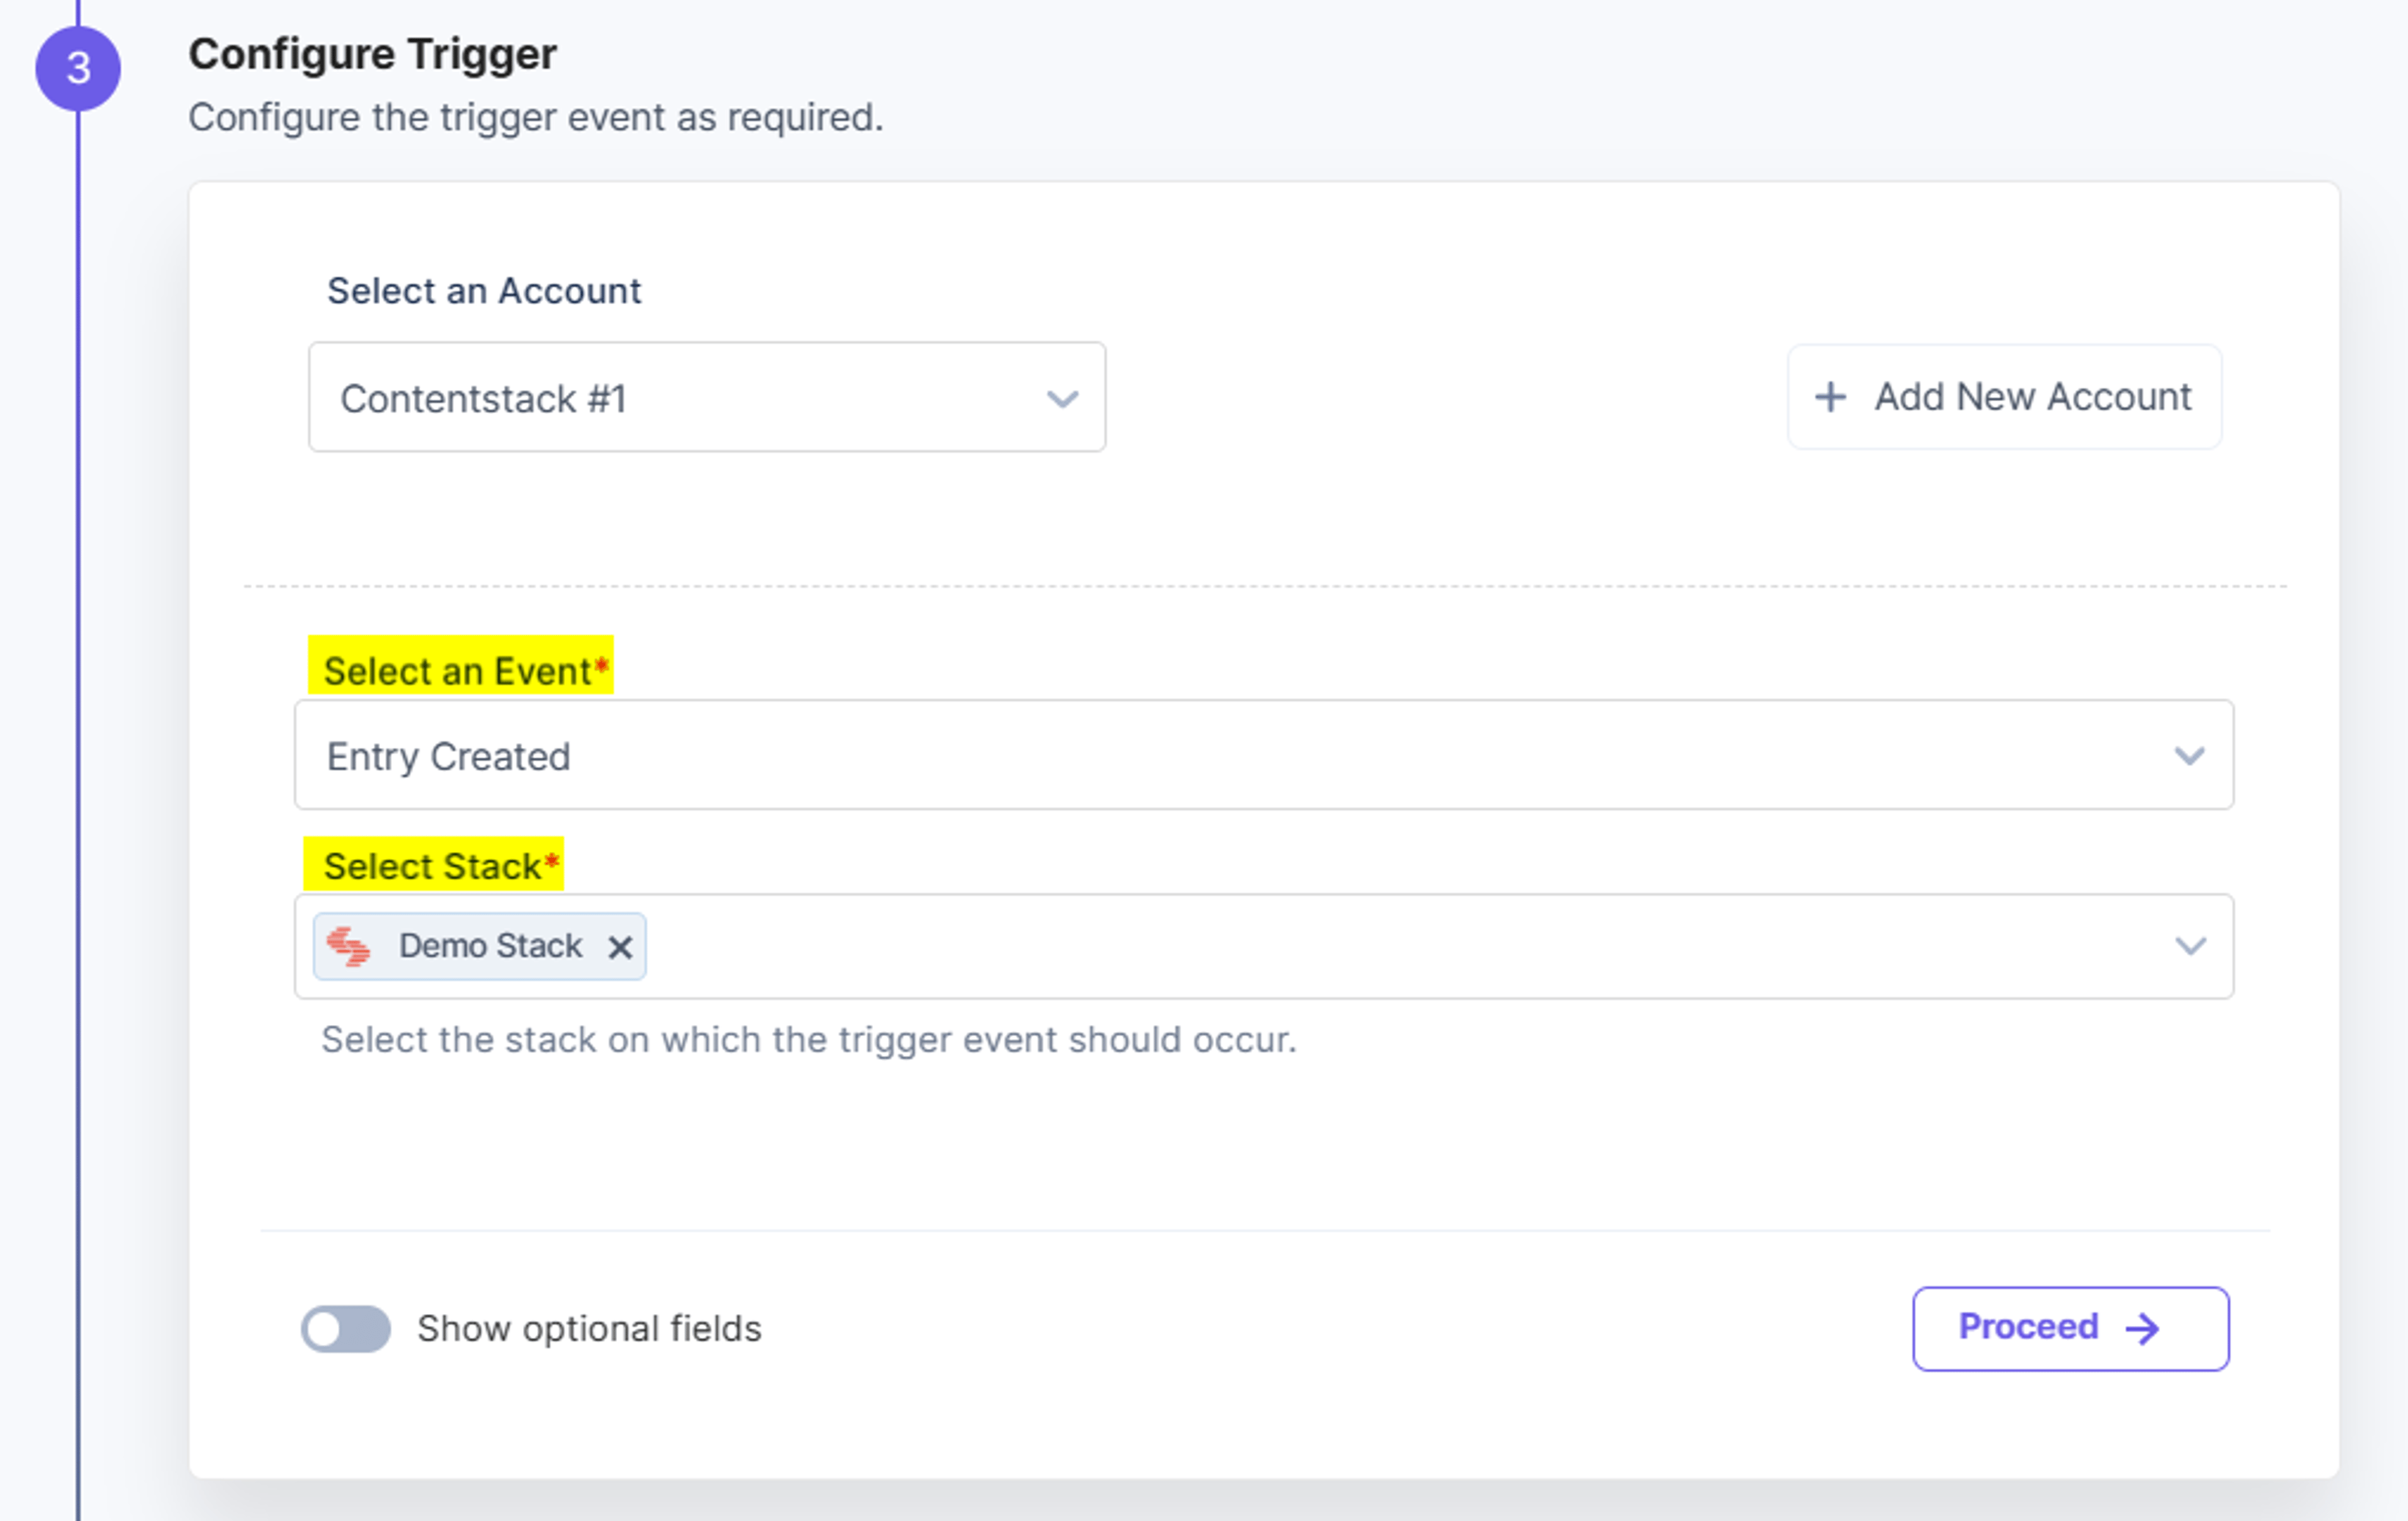Click the Proceed button

[x=2071, y=1328]
